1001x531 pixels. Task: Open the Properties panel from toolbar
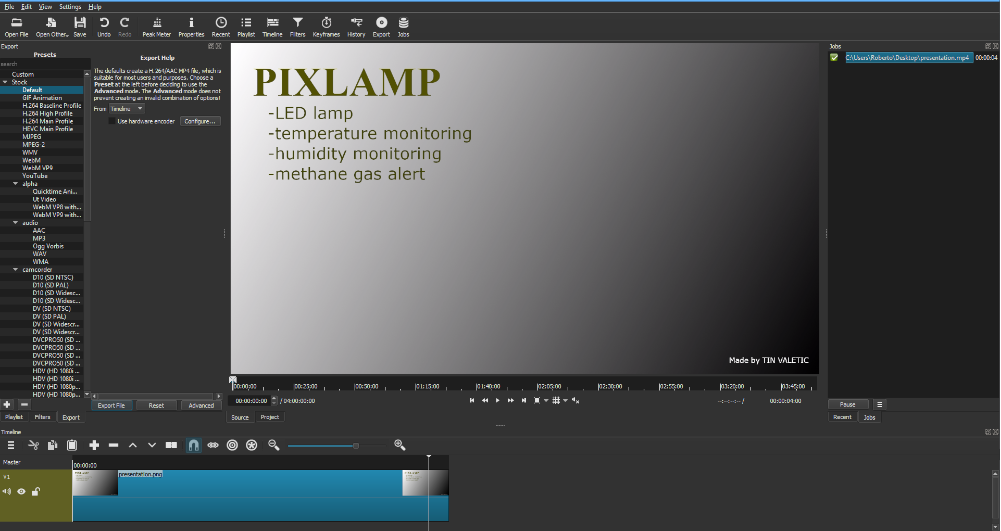(191, 27)
